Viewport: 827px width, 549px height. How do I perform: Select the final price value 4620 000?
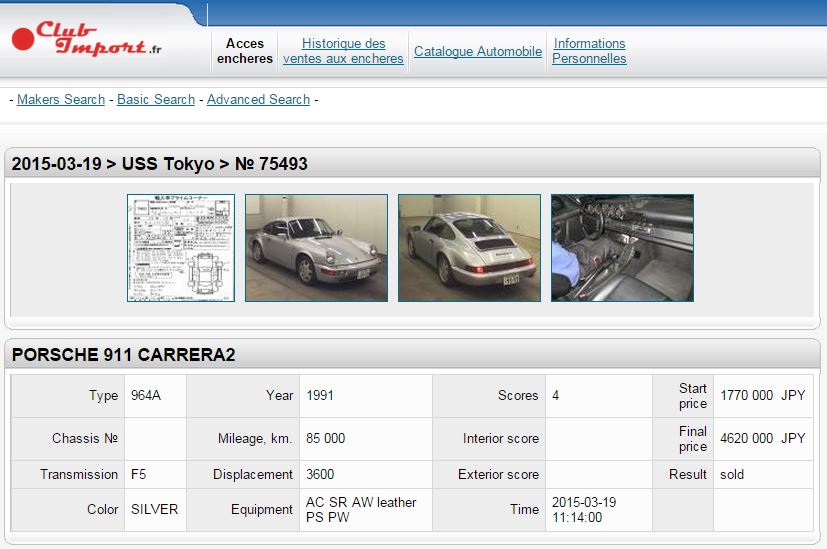tap(746, 438)
